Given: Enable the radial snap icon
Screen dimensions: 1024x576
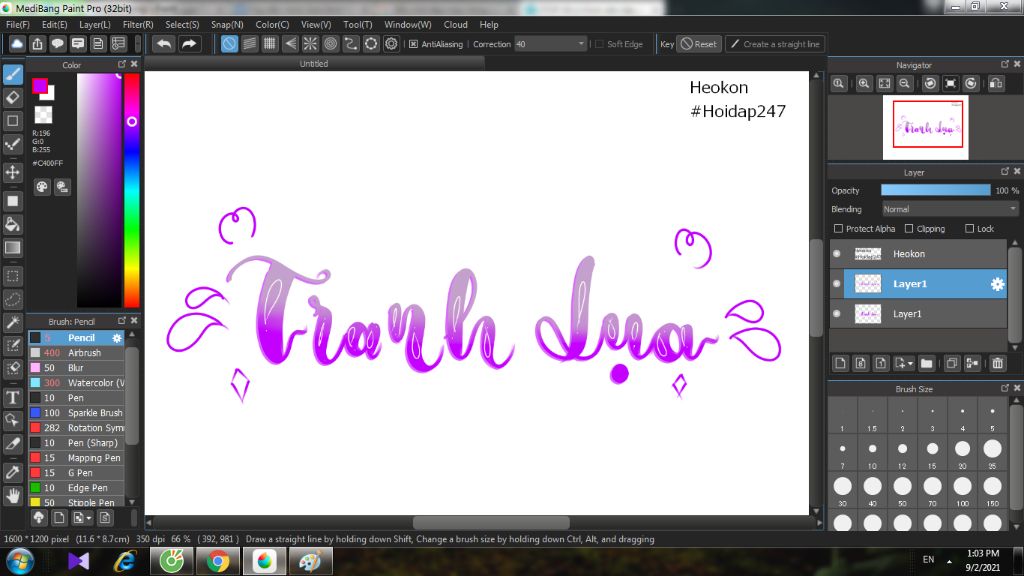Looking at the screenshot, I should pos(310,44).
